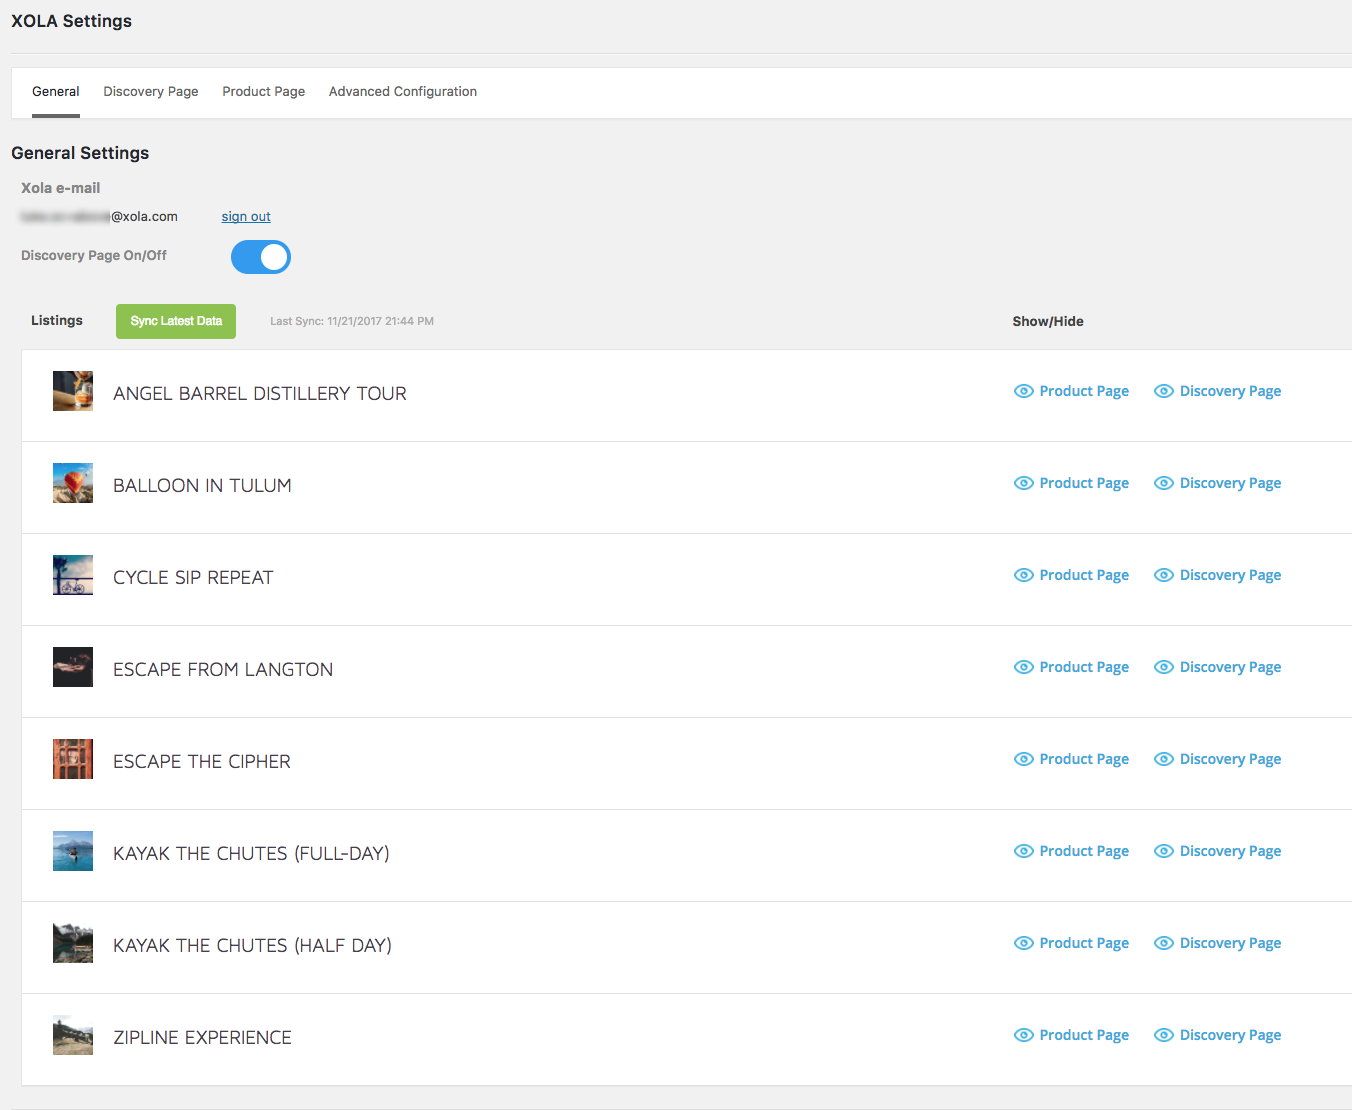
Task: Select the ZIPLINE EXPERIENCE listing title
Action: click(x=202, y=1038)
